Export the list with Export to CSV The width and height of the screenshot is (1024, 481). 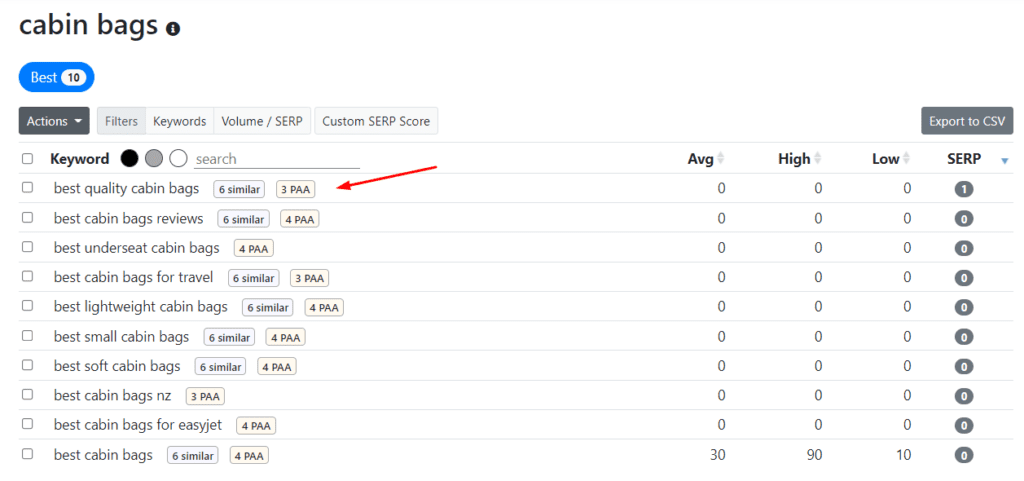click(x=966, y=121)
